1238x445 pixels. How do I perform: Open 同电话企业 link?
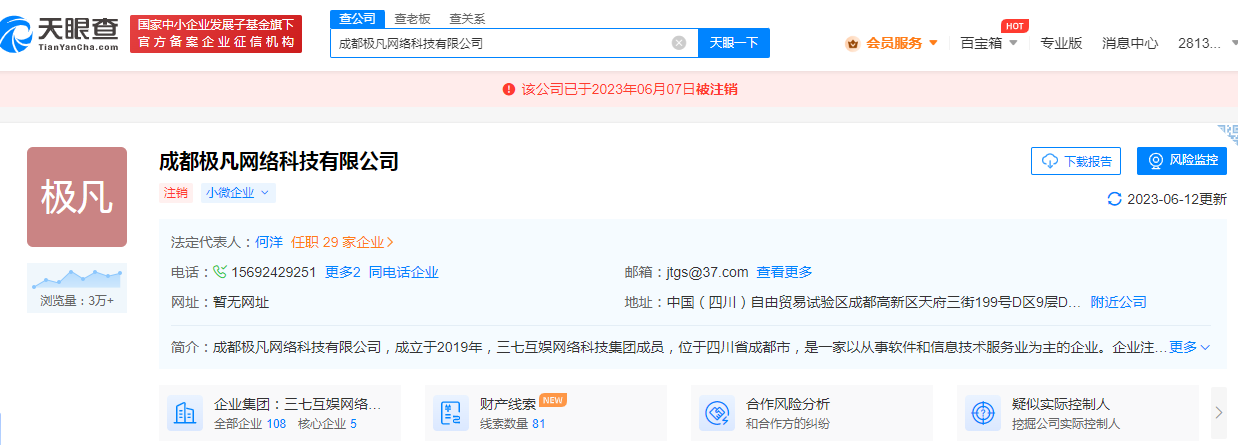(404, 272)
